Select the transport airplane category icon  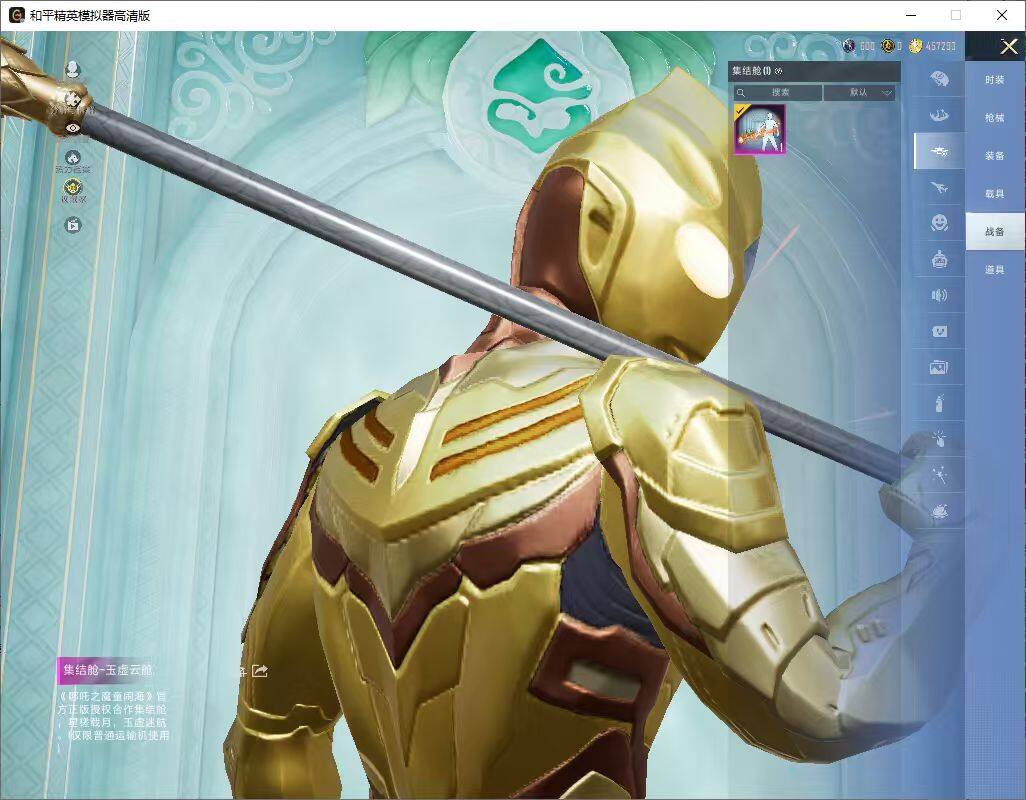tap(939, 188)
